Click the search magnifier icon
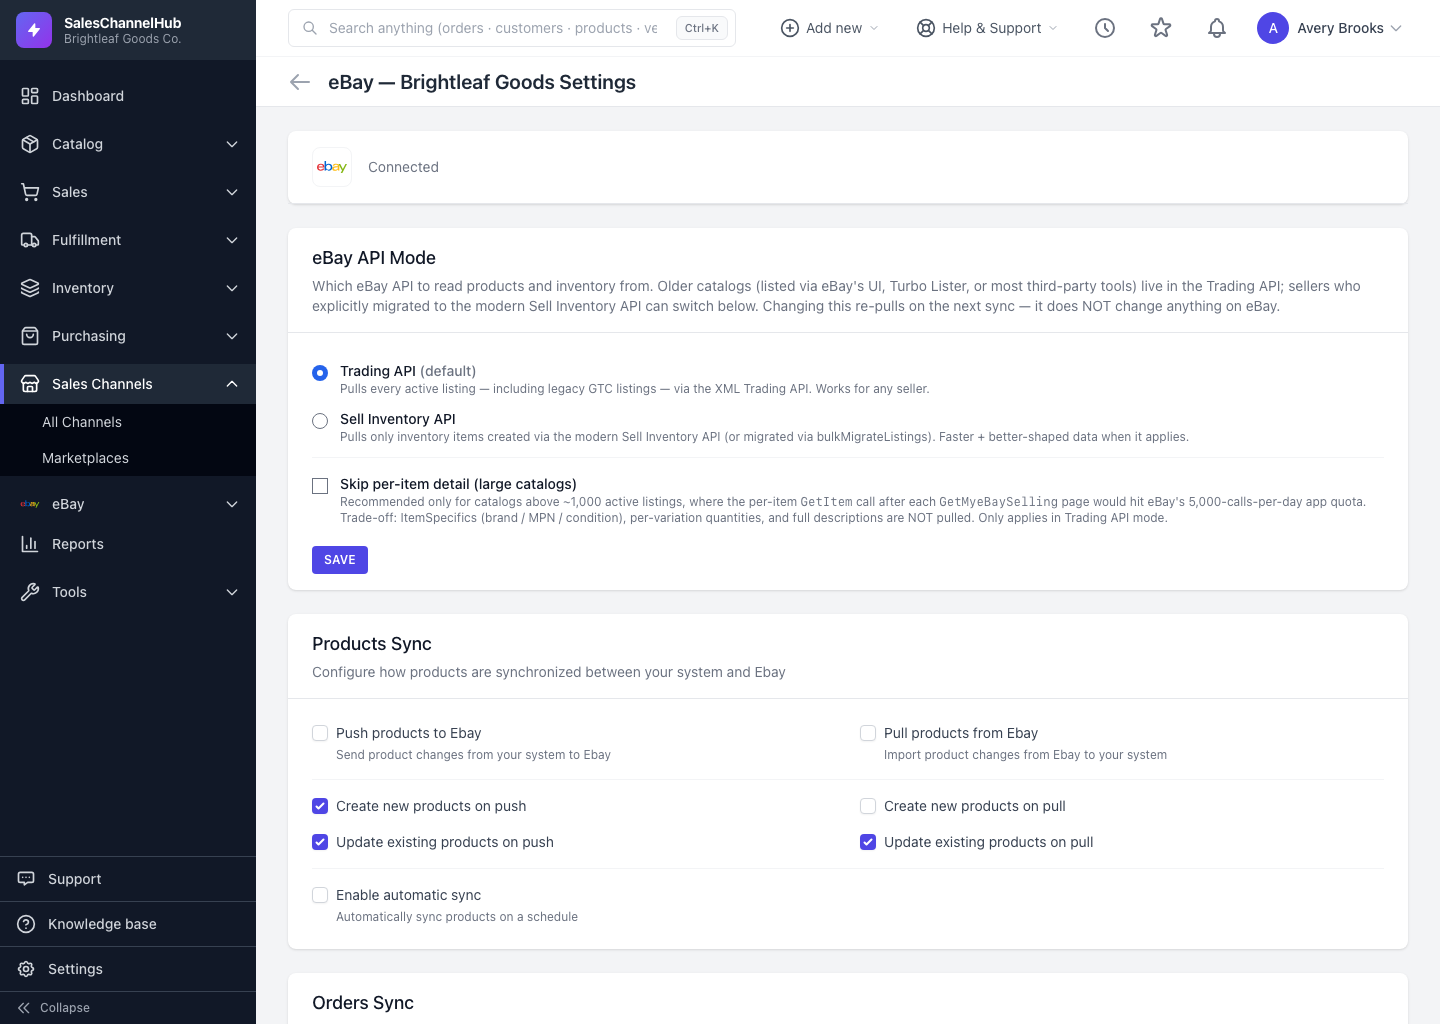1440x1024 pixels. click(x=310, y=28)
